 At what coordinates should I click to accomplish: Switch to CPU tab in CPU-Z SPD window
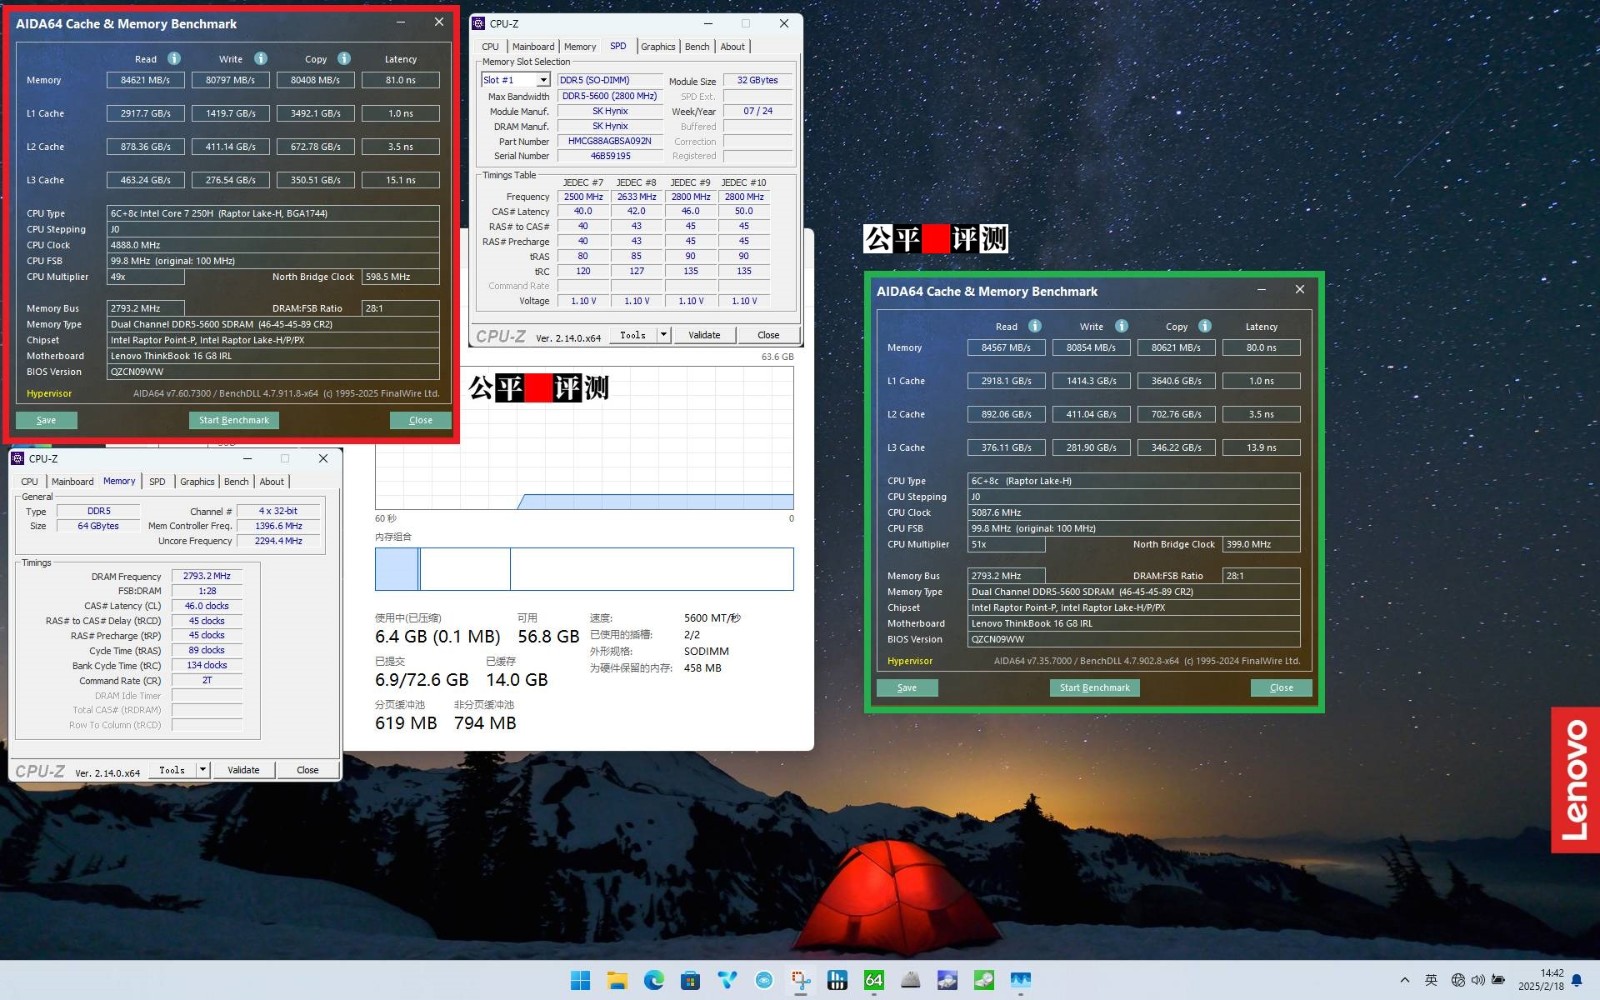490,46
